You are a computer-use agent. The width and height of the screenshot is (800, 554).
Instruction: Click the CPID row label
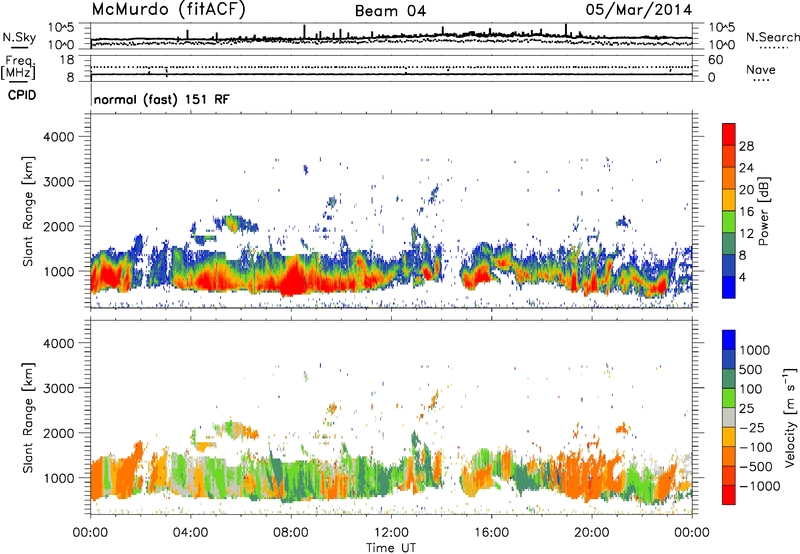coord(22,95)
